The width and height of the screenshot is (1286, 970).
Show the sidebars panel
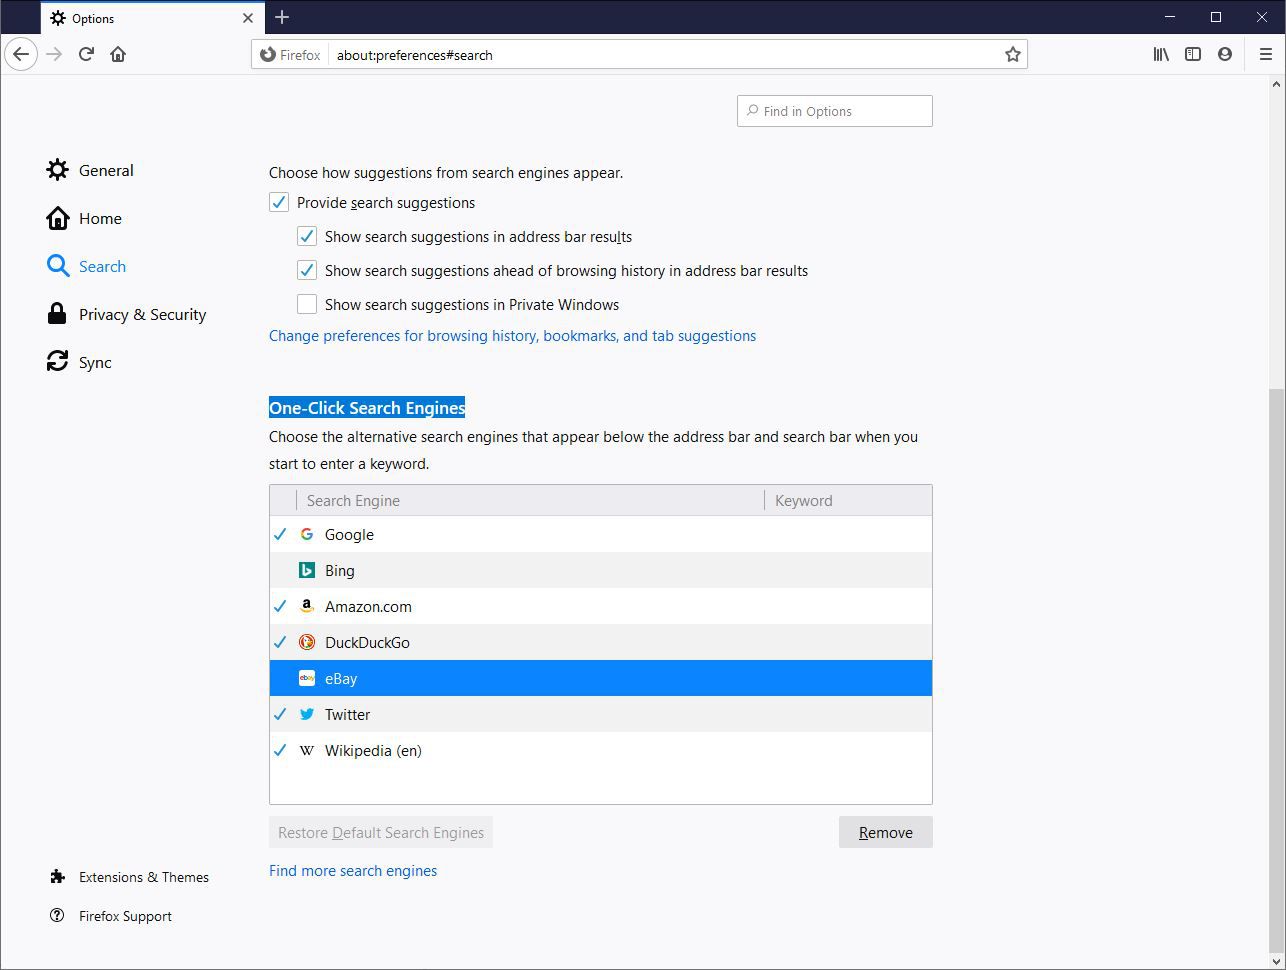[x=1193, y=54]
